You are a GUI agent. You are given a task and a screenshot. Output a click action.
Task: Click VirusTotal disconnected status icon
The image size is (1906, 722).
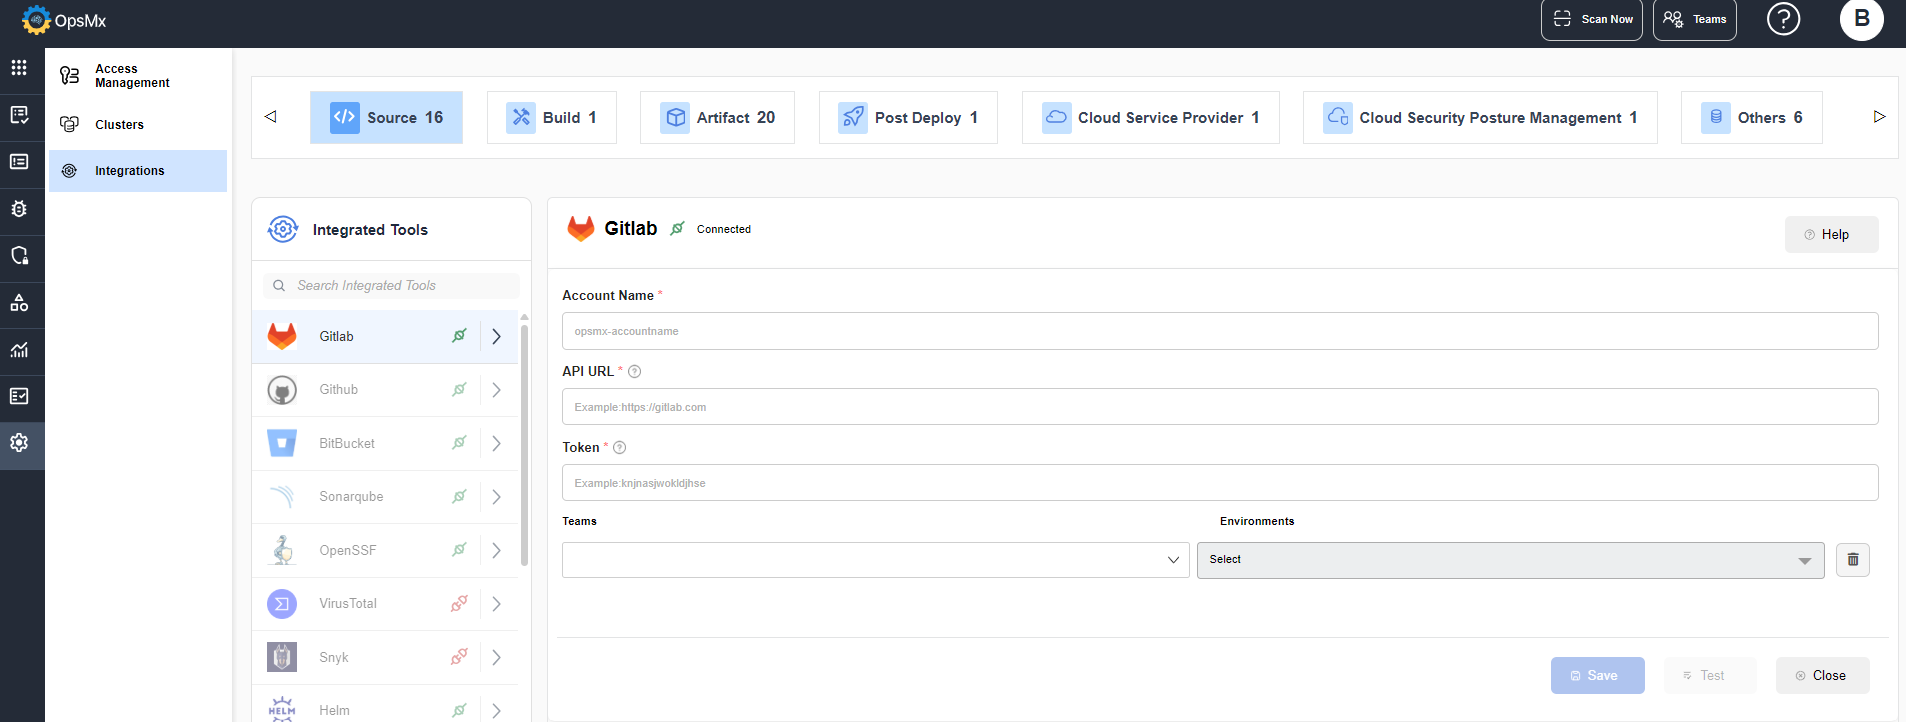coord(459,604)
